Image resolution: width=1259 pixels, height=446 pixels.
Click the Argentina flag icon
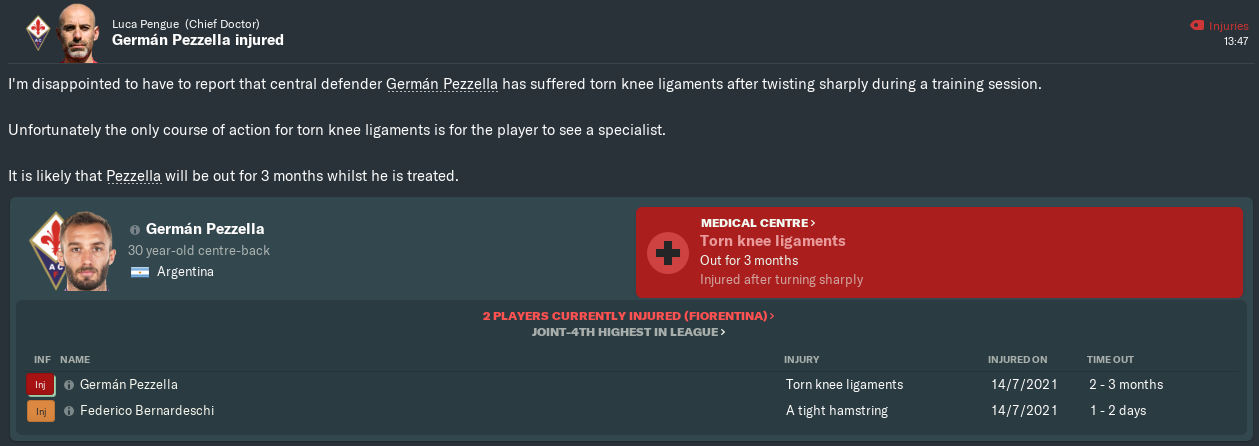(140, 272)
